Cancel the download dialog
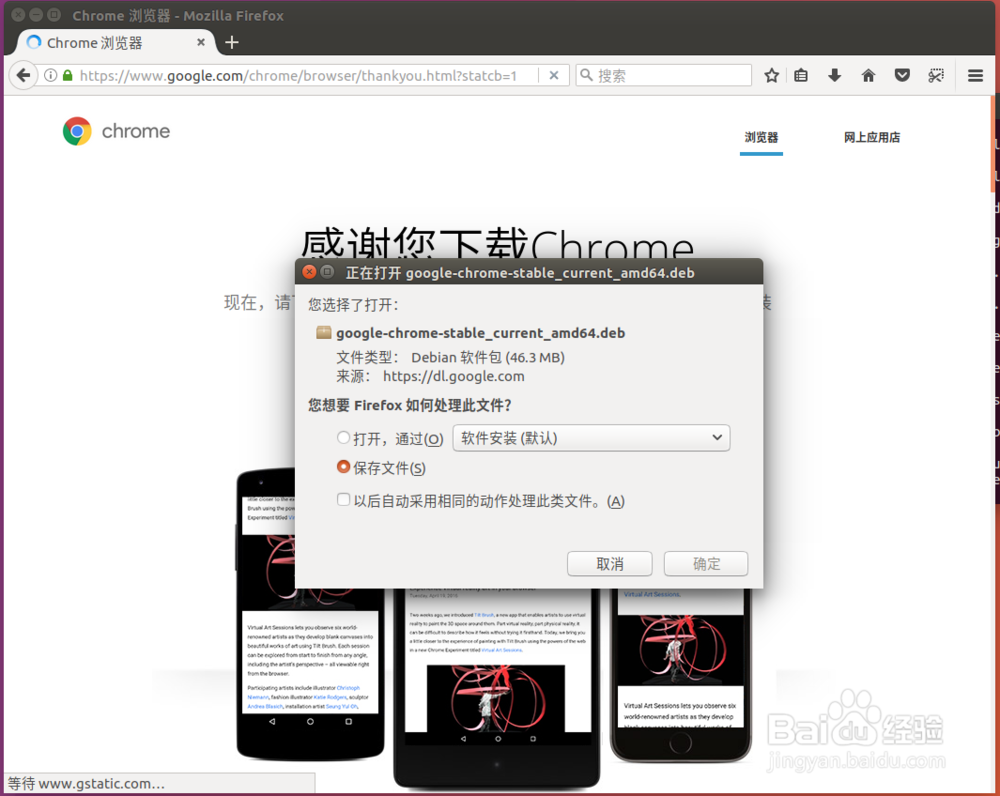1000x796 pixels. 609,563
